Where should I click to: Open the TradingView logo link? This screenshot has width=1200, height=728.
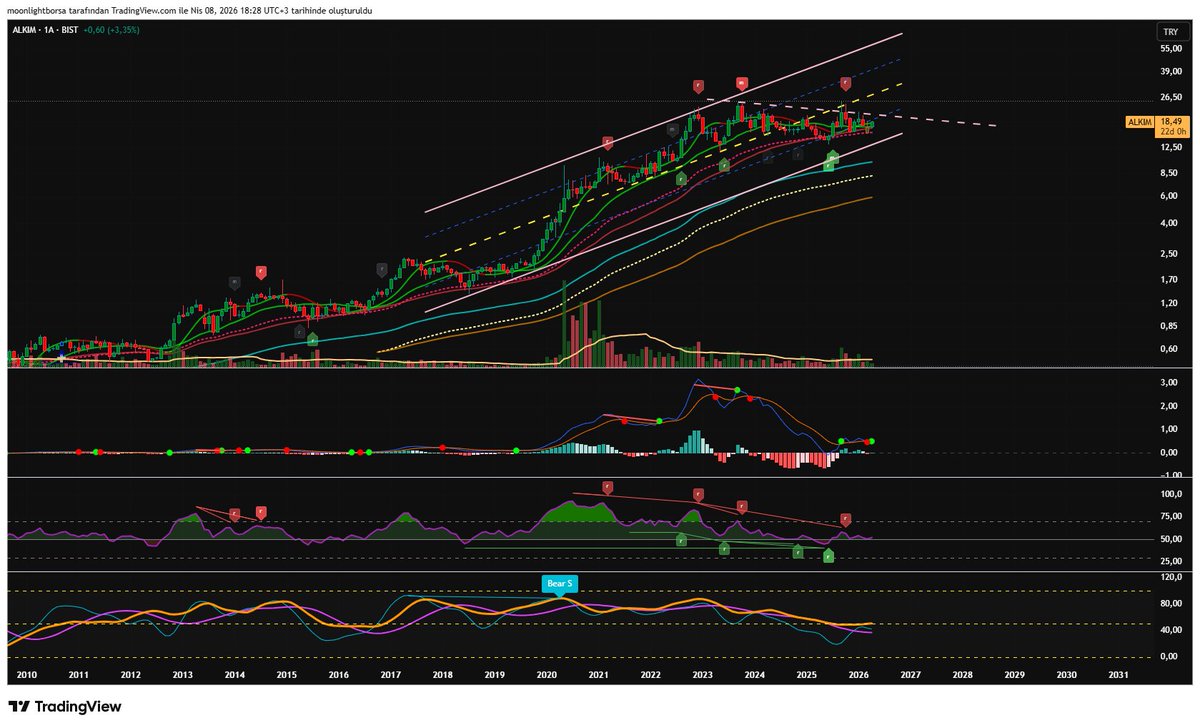(65, 706)
